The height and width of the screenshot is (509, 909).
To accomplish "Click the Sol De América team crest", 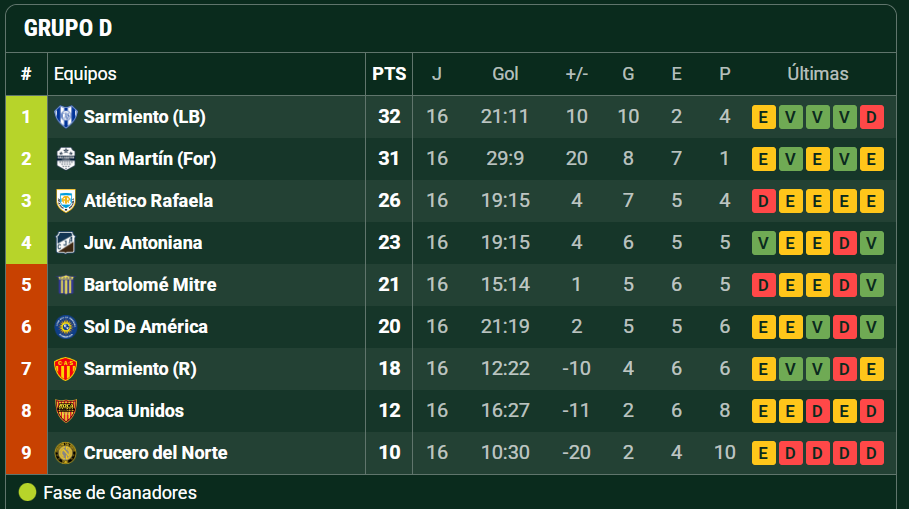I will click(x=65, y=327).
